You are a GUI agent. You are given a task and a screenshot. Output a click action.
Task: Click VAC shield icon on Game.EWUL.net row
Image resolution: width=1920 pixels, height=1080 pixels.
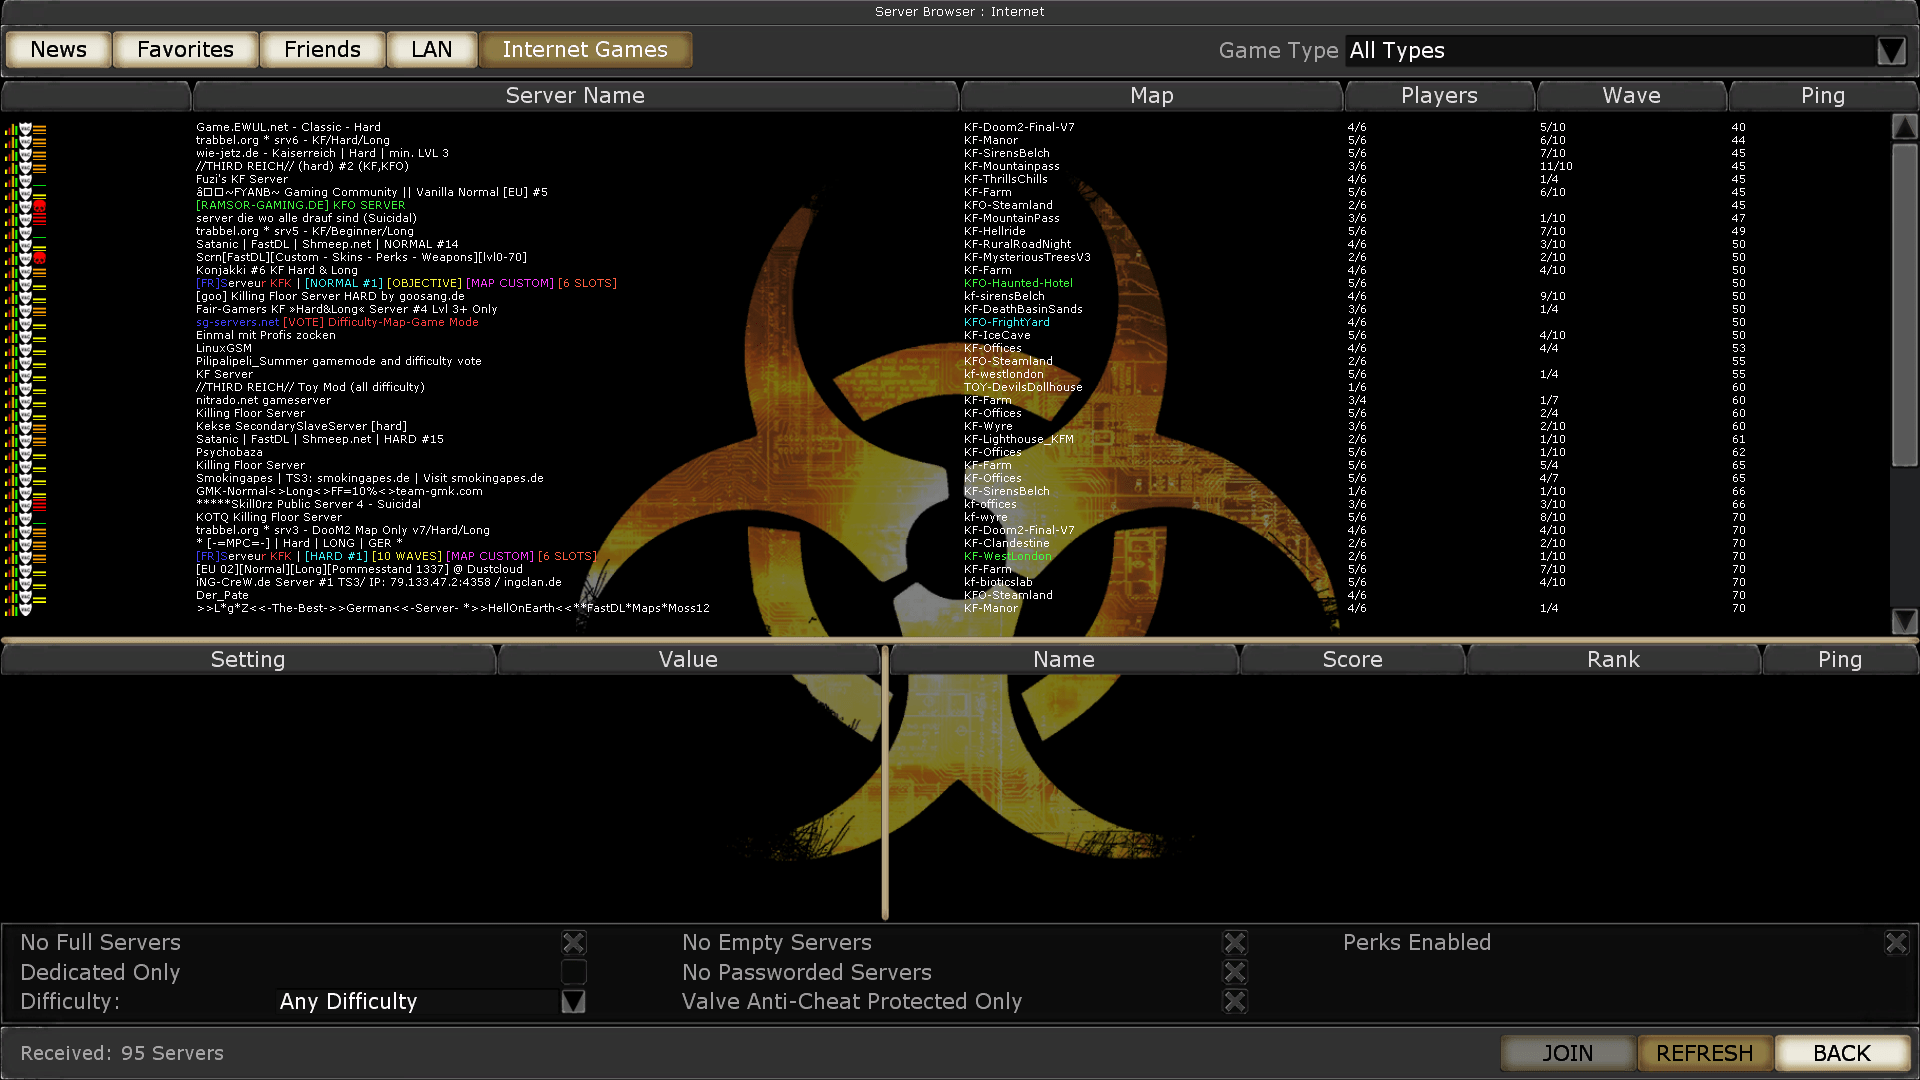tap(26, 128)
